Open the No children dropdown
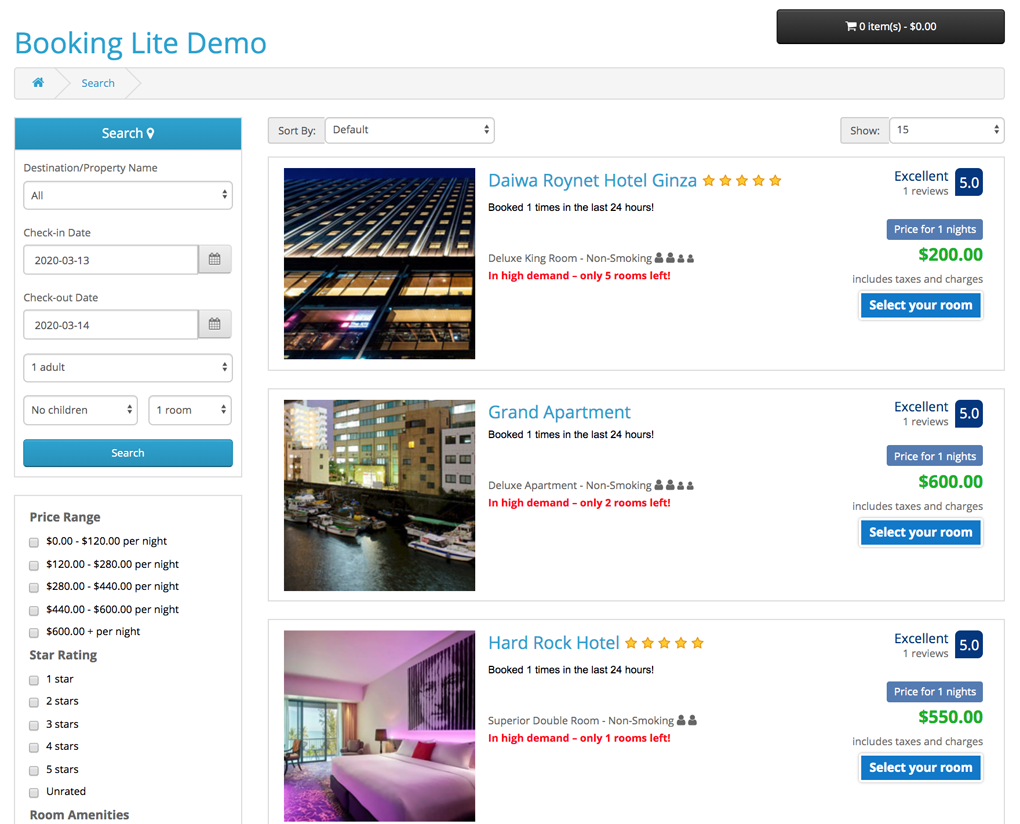 (x=80, y=410)
